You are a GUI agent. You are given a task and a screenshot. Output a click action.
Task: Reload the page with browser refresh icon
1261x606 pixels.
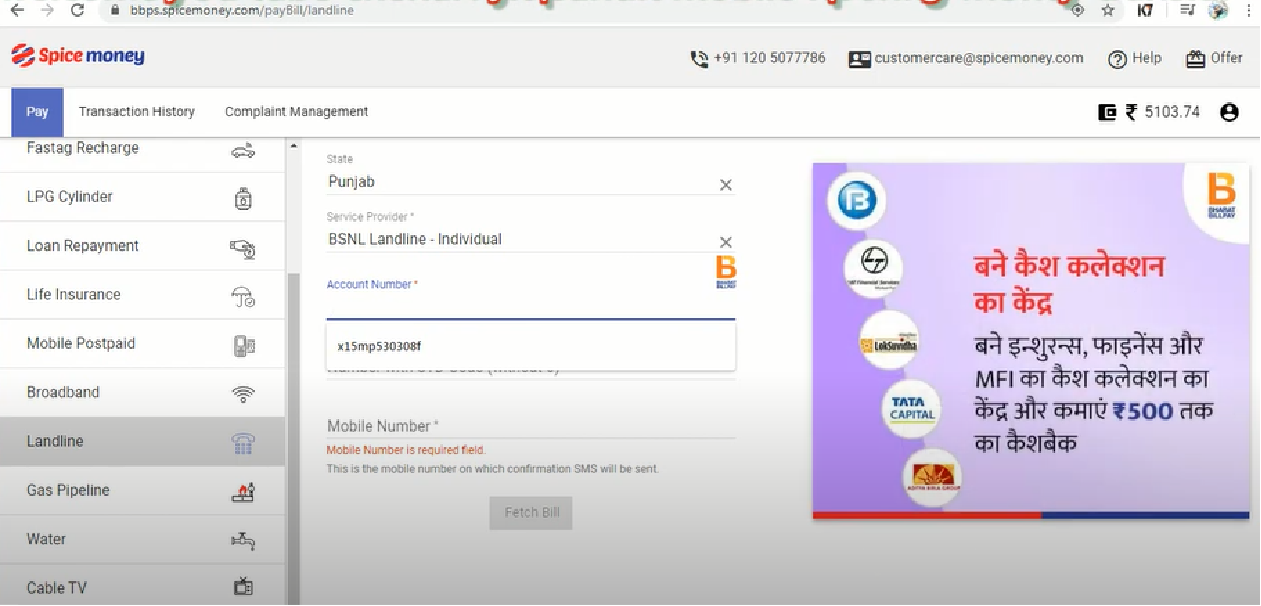78,10
